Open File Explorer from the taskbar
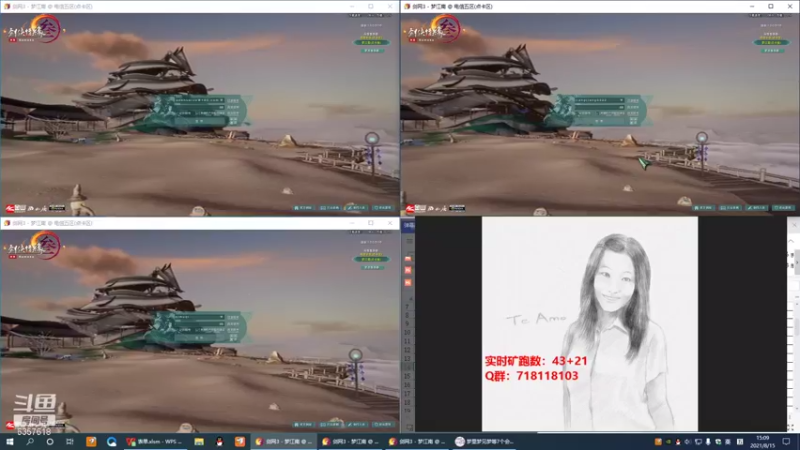The height and width of the screenshot is (450, 800). pos(199,442)
